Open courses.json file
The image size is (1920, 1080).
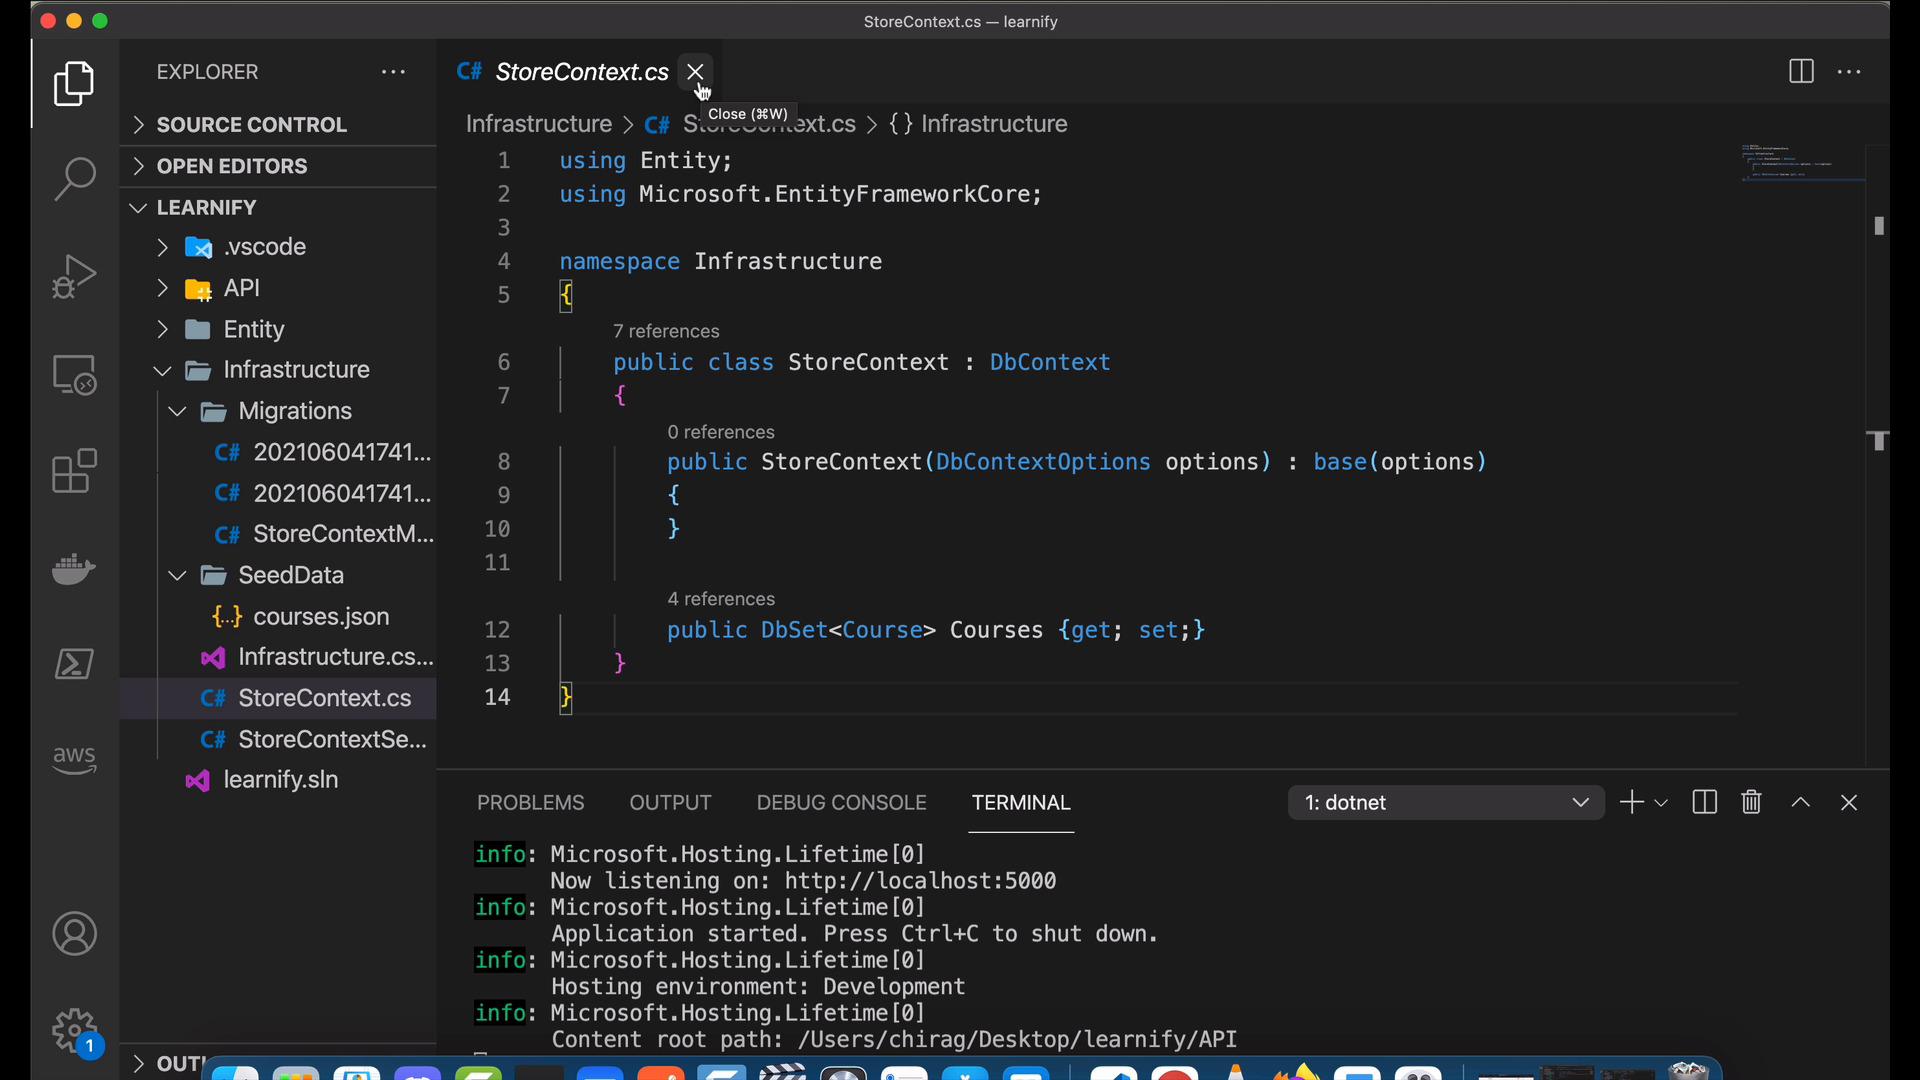[278, 616]
